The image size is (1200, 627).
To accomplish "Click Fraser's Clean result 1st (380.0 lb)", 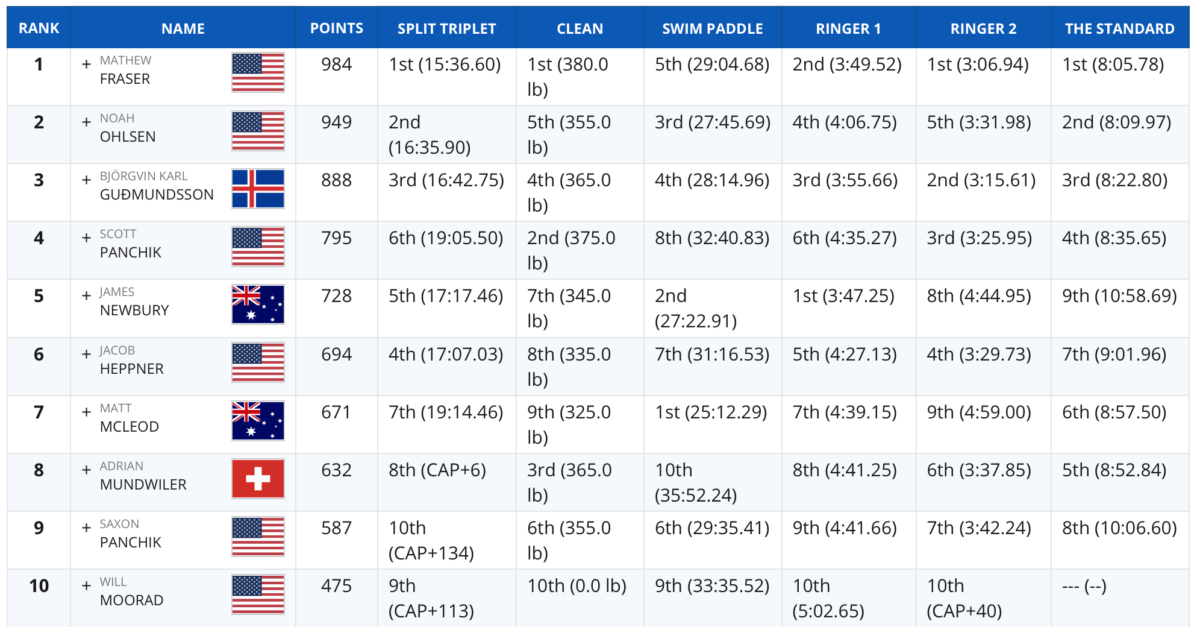I will point(568,77).
